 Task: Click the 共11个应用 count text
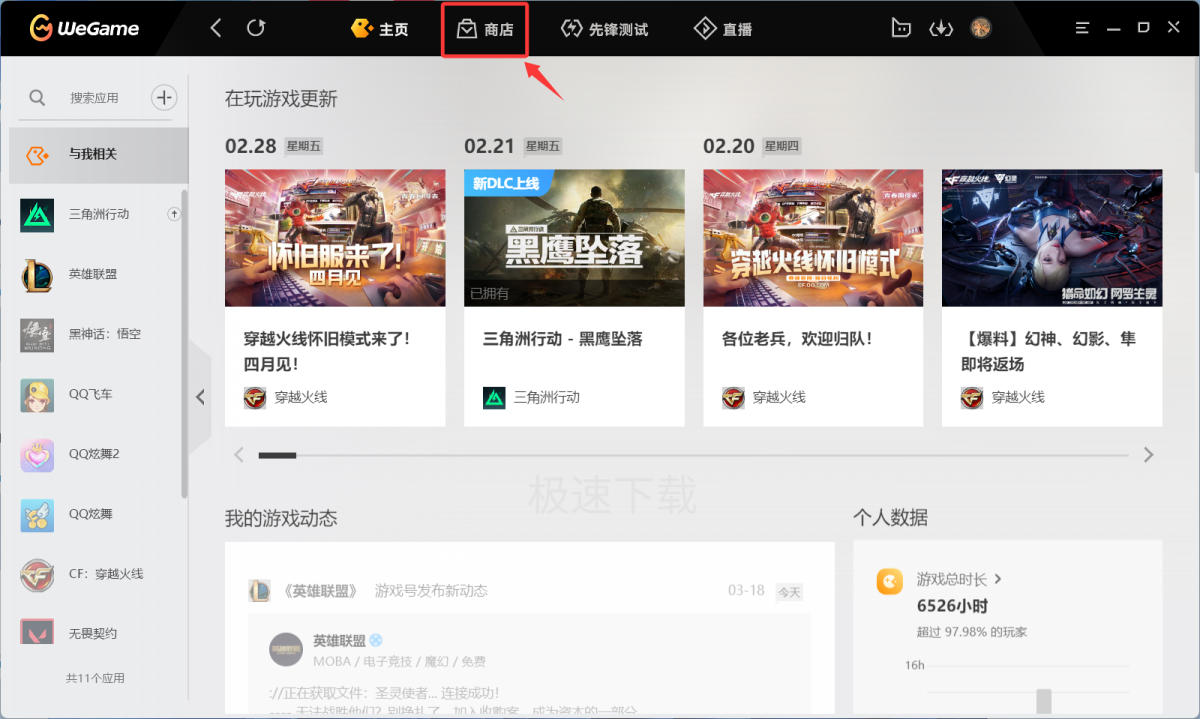coord(95,678)
